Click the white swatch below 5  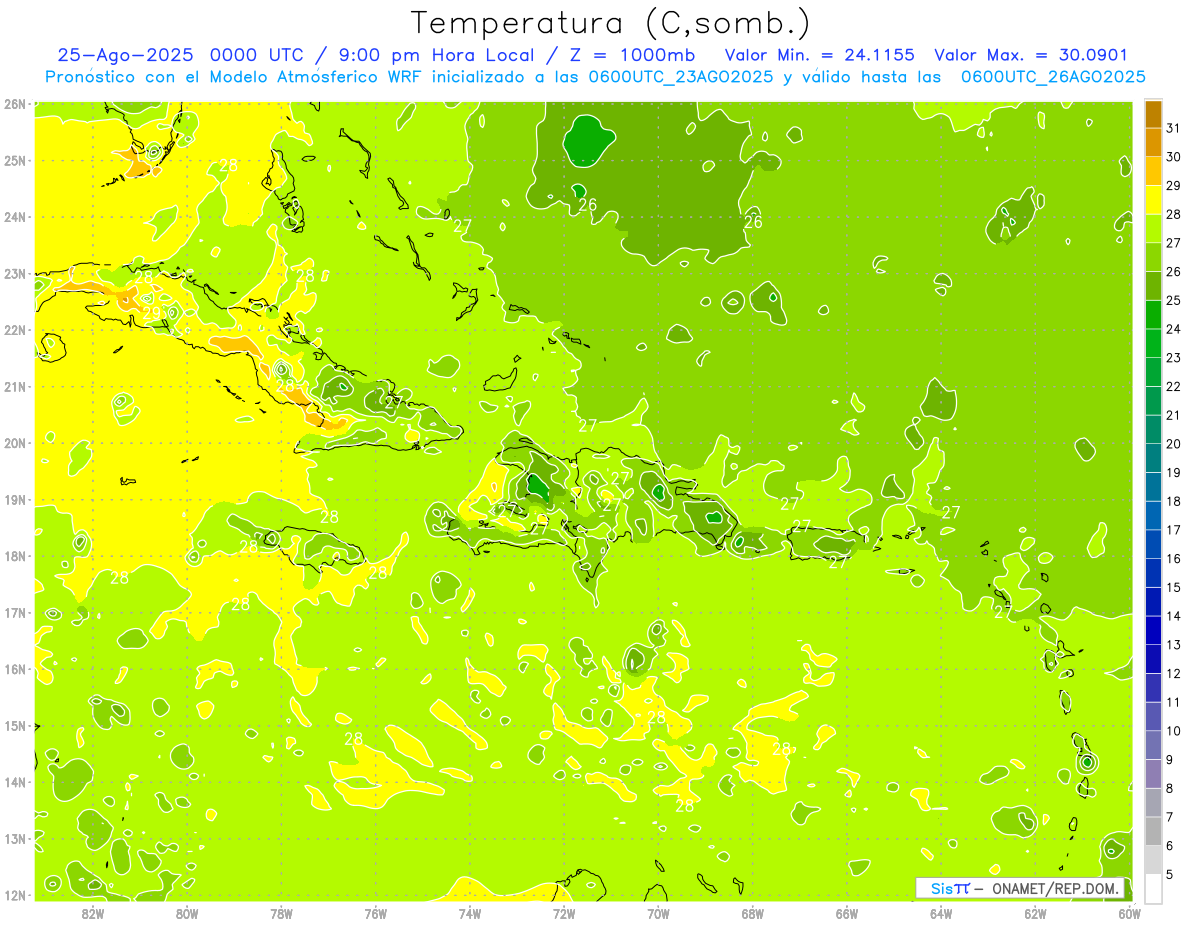click(x=1153, y=887)
